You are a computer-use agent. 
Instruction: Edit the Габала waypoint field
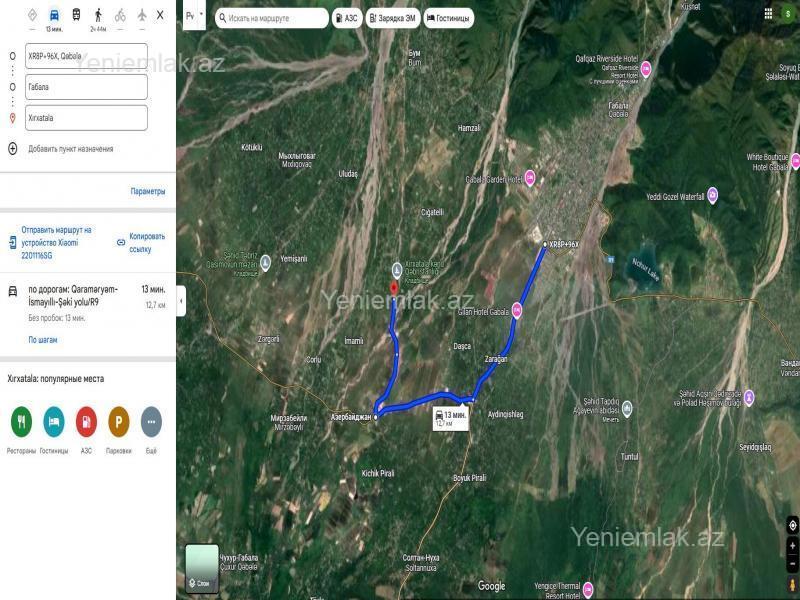[86, 87]
